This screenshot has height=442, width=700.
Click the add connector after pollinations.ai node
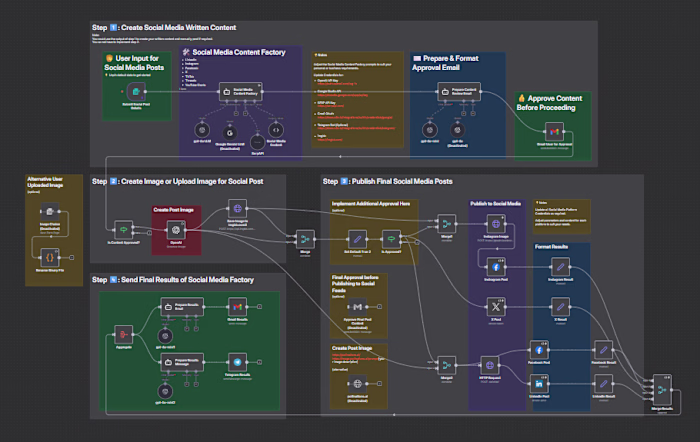tap(379, 384)
